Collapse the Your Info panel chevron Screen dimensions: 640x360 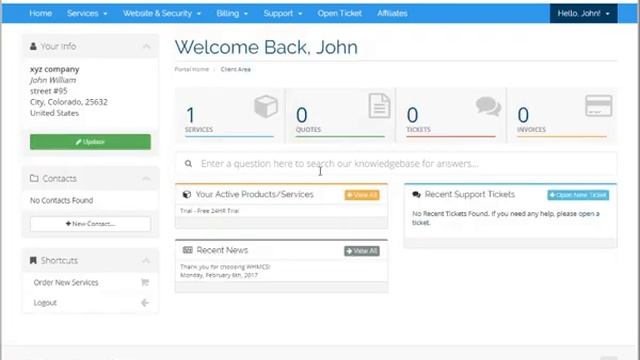146,47
